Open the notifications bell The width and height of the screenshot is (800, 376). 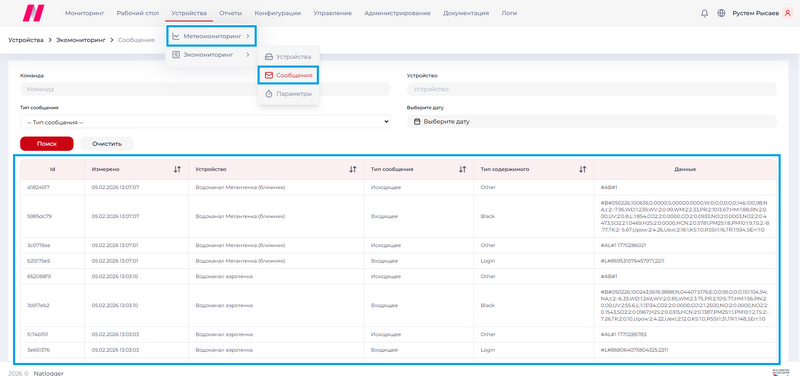point(705,13)
